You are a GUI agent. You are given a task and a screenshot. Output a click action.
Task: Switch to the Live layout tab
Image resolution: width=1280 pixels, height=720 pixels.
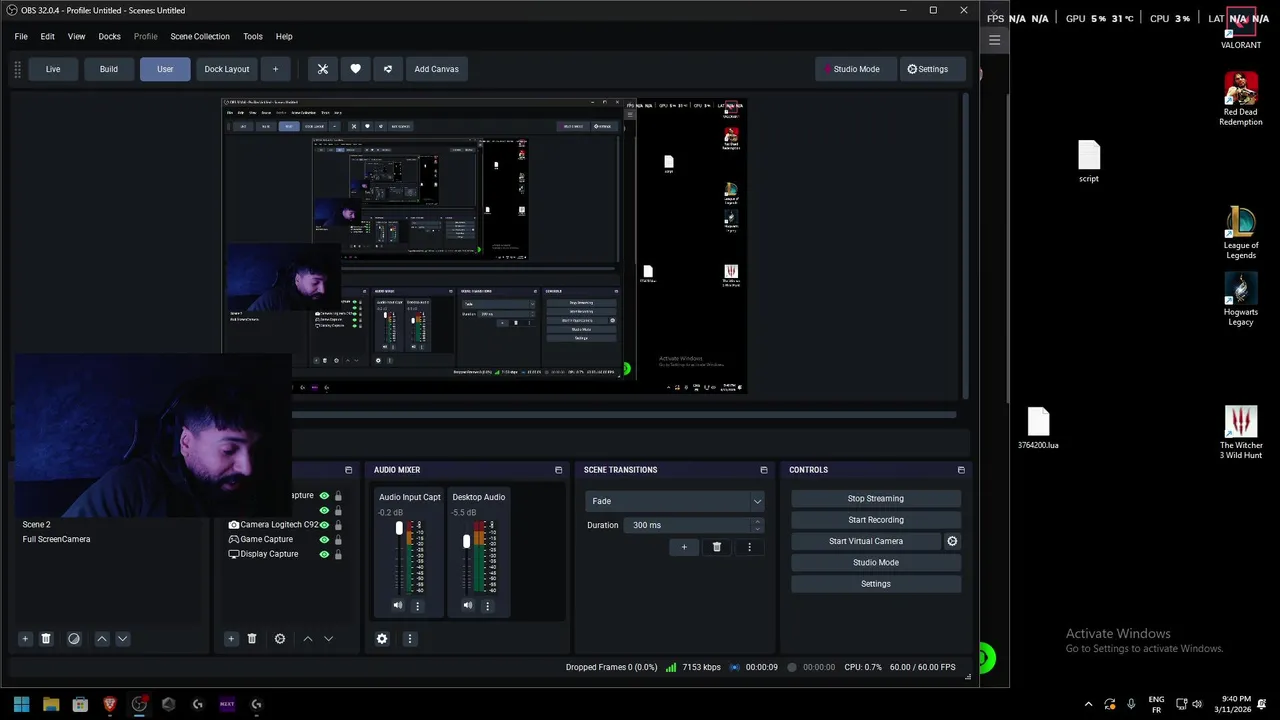pyautogui.click(x=53, y=69)
